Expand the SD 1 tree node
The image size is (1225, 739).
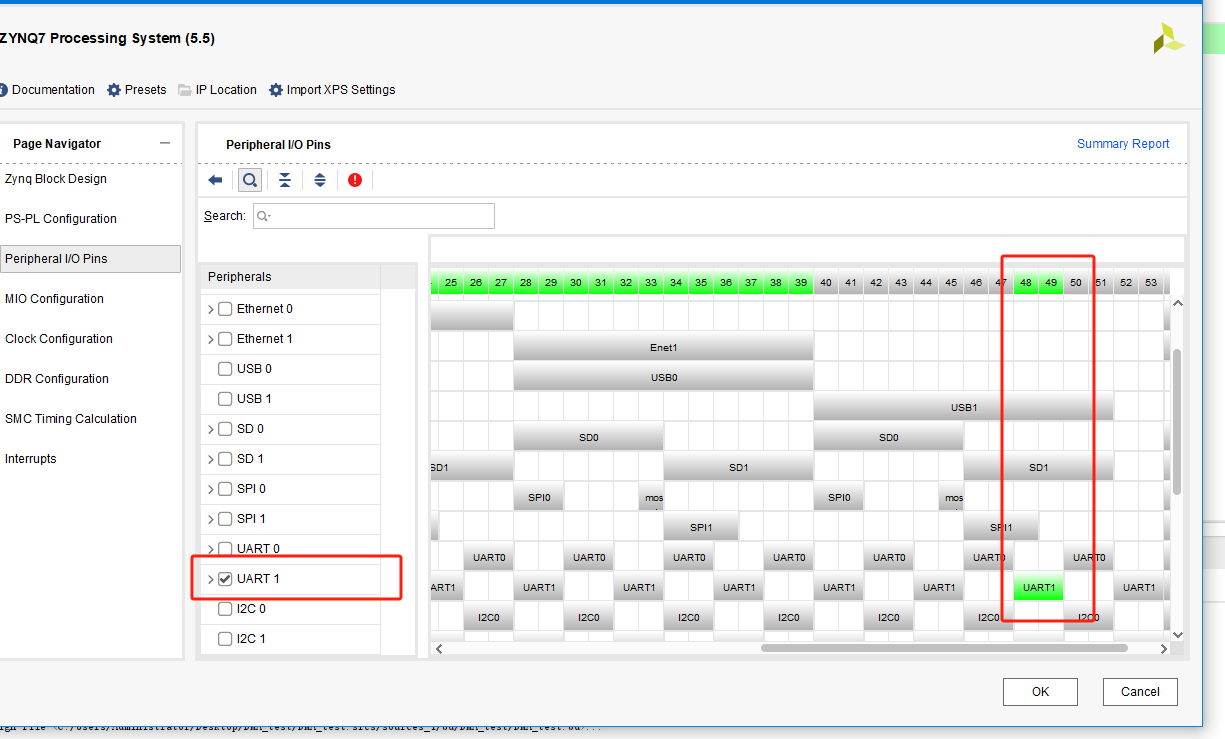point(210,459)
